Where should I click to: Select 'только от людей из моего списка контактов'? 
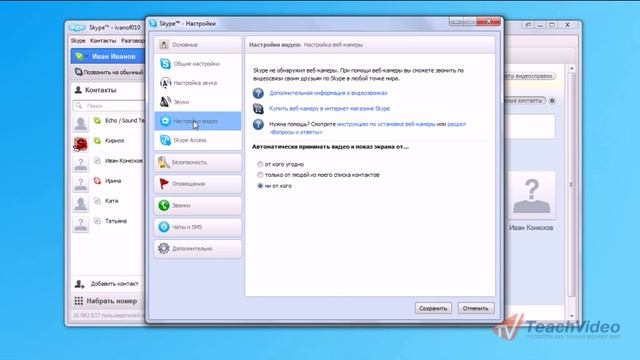pos(260,175)
